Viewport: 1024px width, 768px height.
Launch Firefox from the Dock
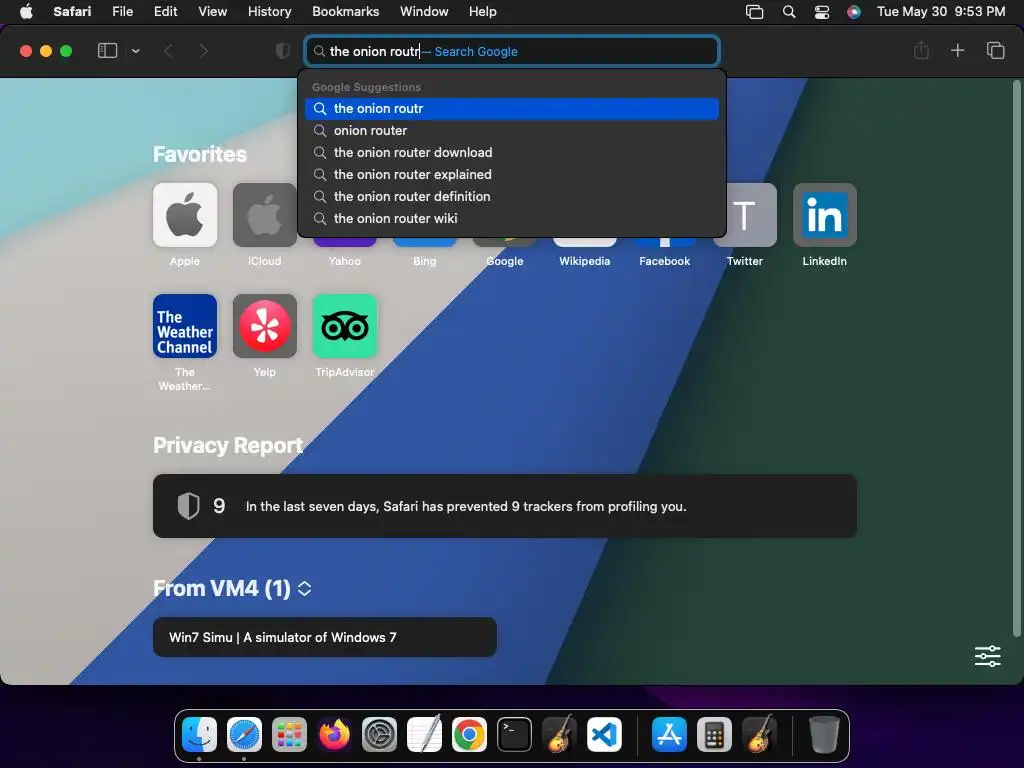pyautogui.click(x=334, y=735)
